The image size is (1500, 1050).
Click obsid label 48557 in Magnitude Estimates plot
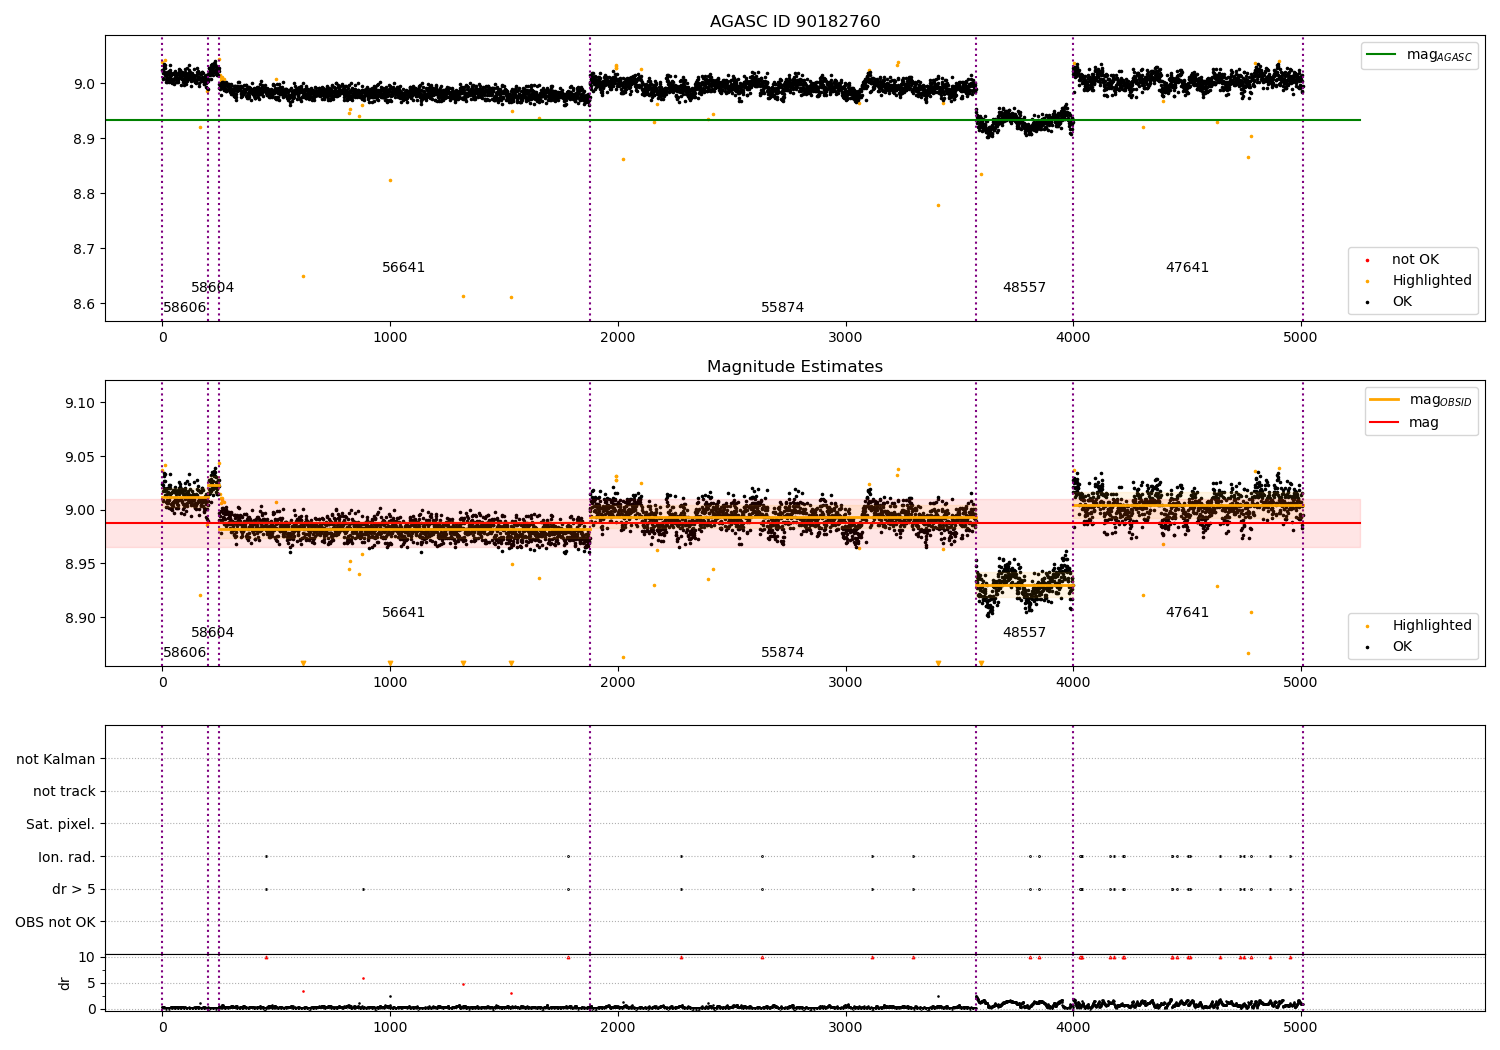tap(1024, 633)
